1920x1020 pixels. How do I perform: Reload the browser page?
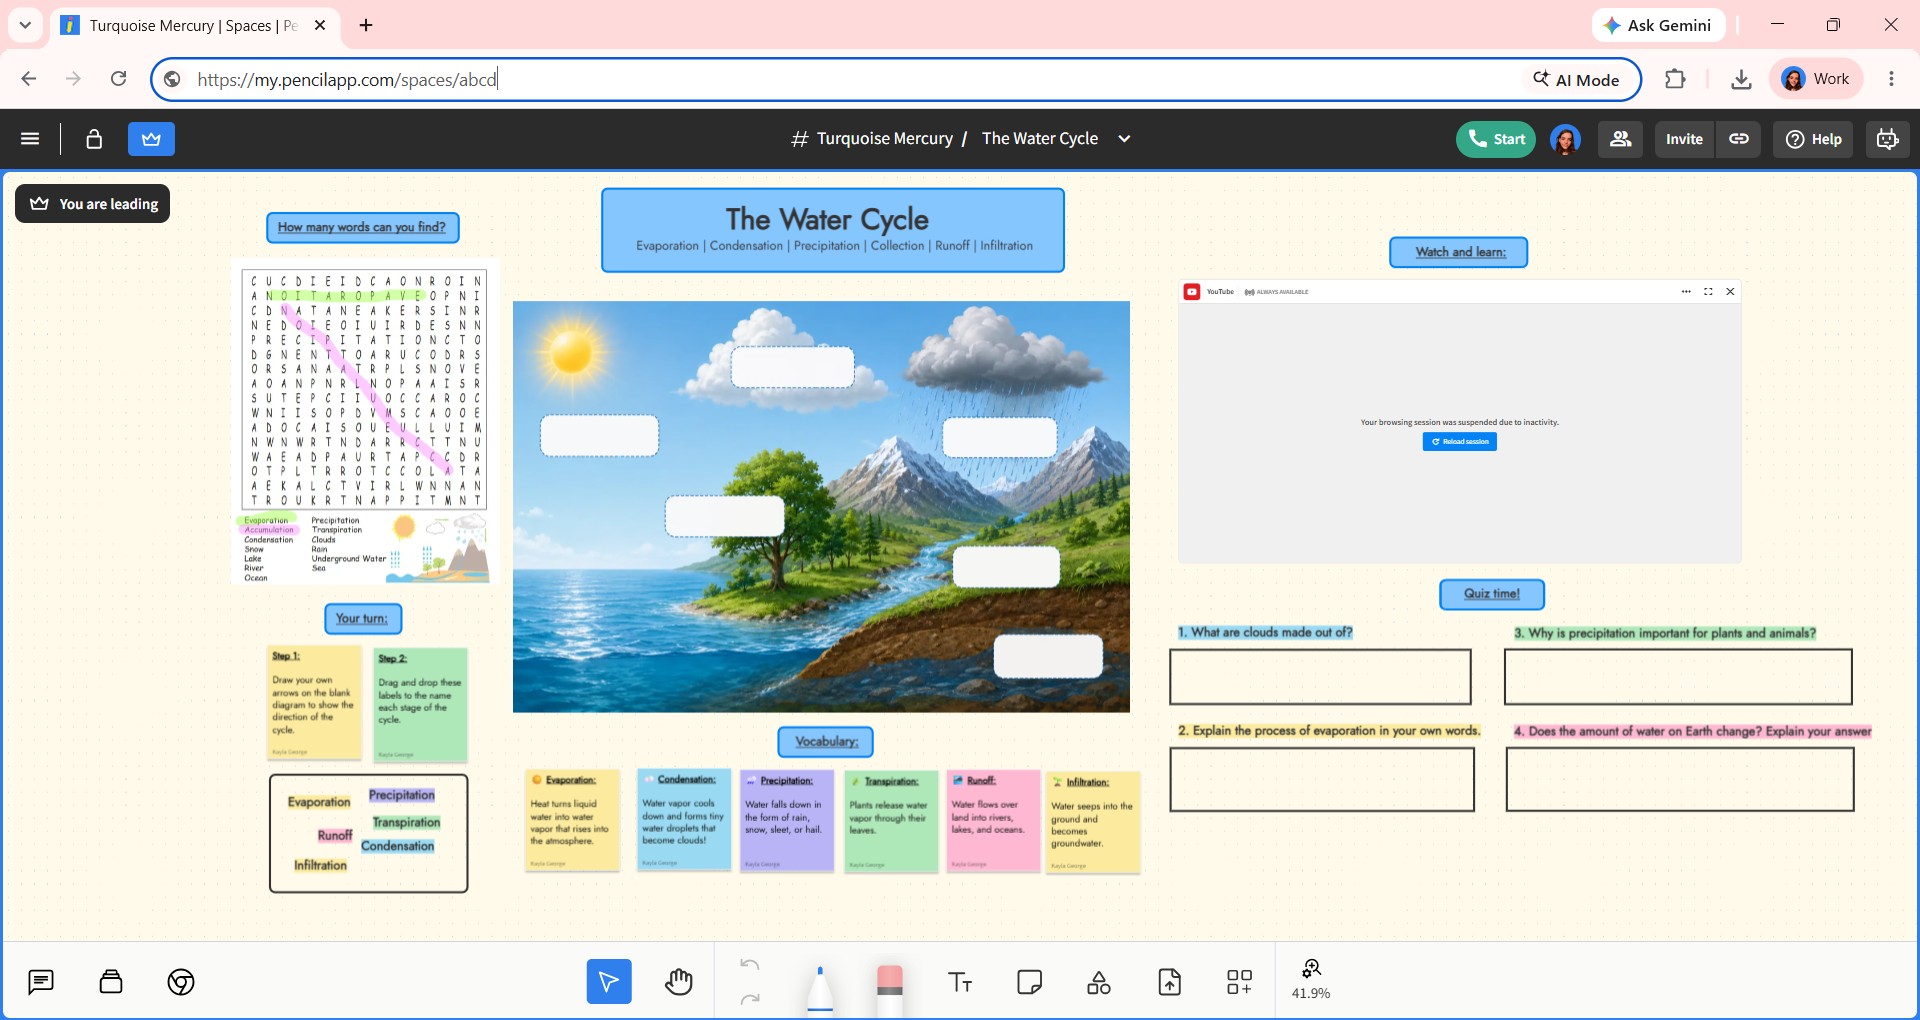coord(118,79)
